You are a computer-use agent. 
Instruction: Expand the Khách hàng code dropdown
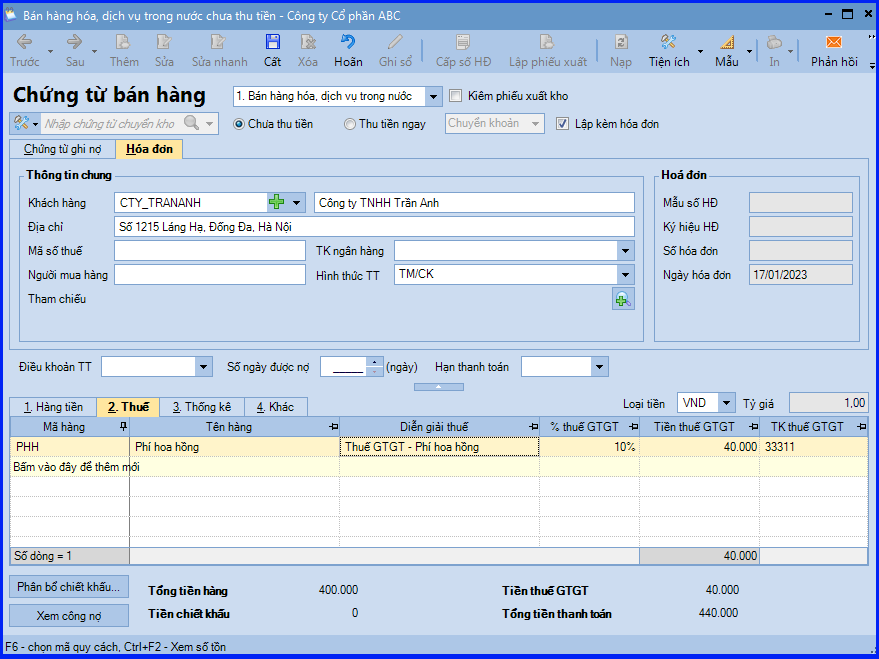pos(297,202)
